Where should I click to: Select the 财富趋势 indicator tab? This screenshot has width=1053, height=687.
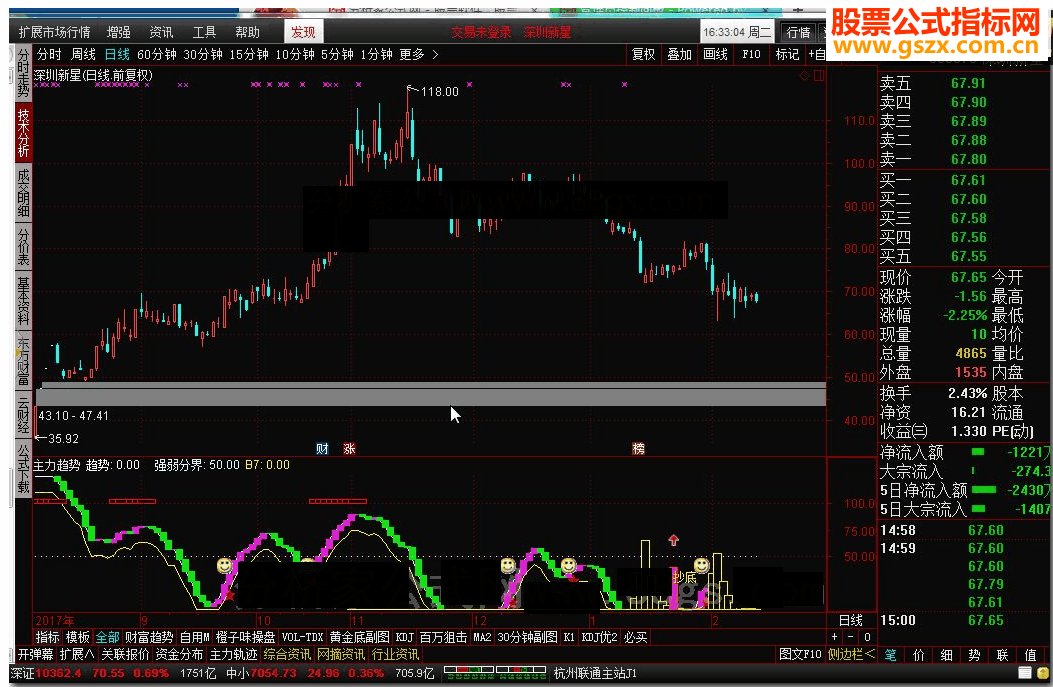point(149,637)
